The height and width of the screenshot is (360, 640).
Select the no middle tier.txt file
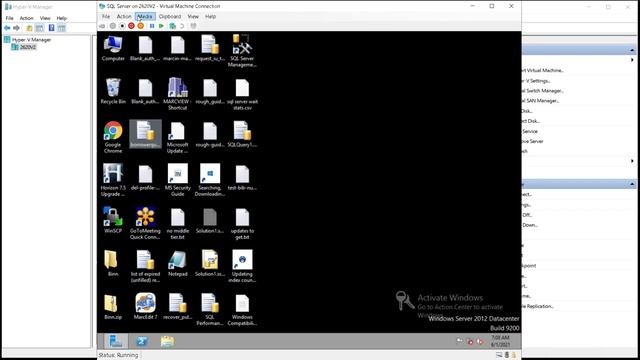tap(178, 223)
